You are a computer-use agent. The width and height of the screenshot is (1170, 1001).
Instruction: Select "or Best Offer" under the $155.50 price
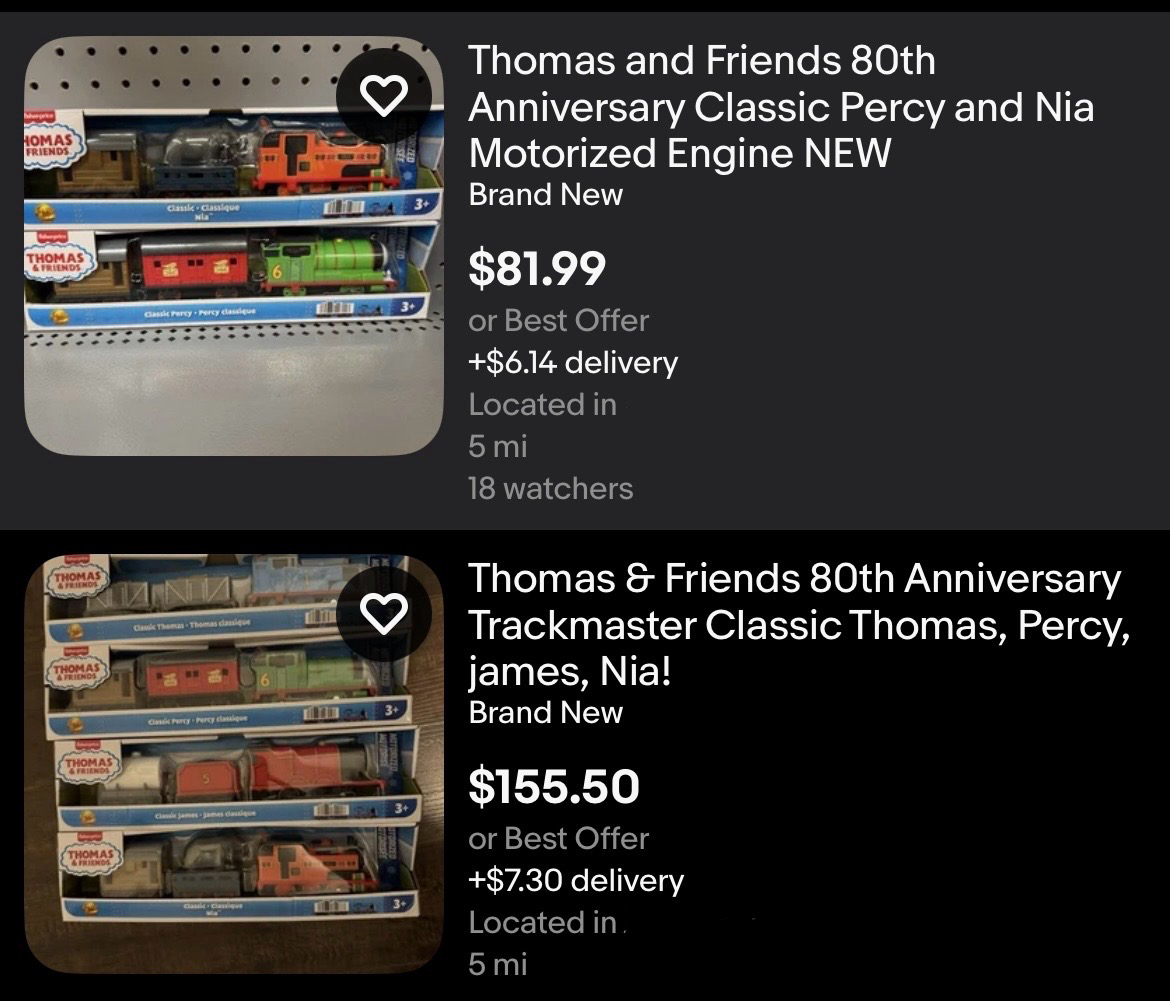click(x=558, y=838)
